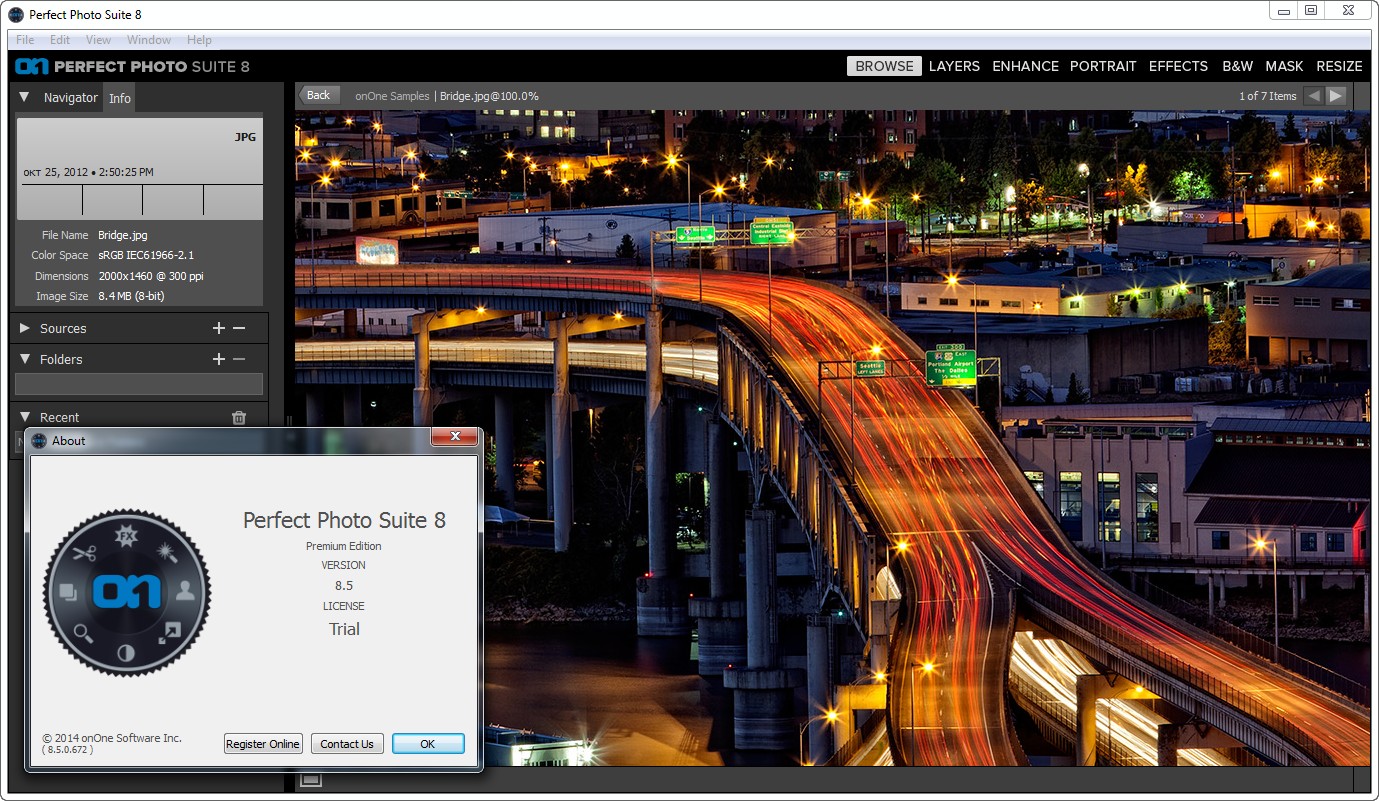Click '© 2014 onOne Software Inc.' text
This screenshot has width=1379, height=801.
tap(112, 738)
